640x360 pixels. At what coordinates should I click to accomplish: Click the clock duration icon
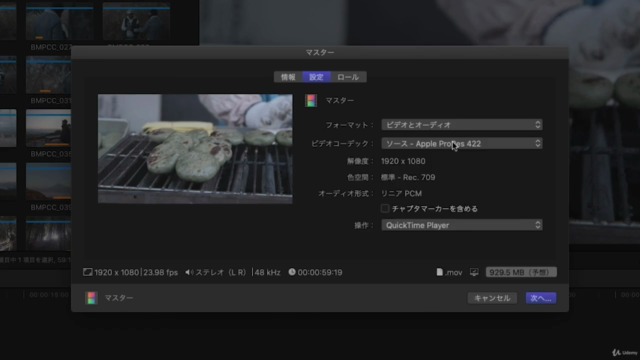pyautogui.click(x=292, y=272)
